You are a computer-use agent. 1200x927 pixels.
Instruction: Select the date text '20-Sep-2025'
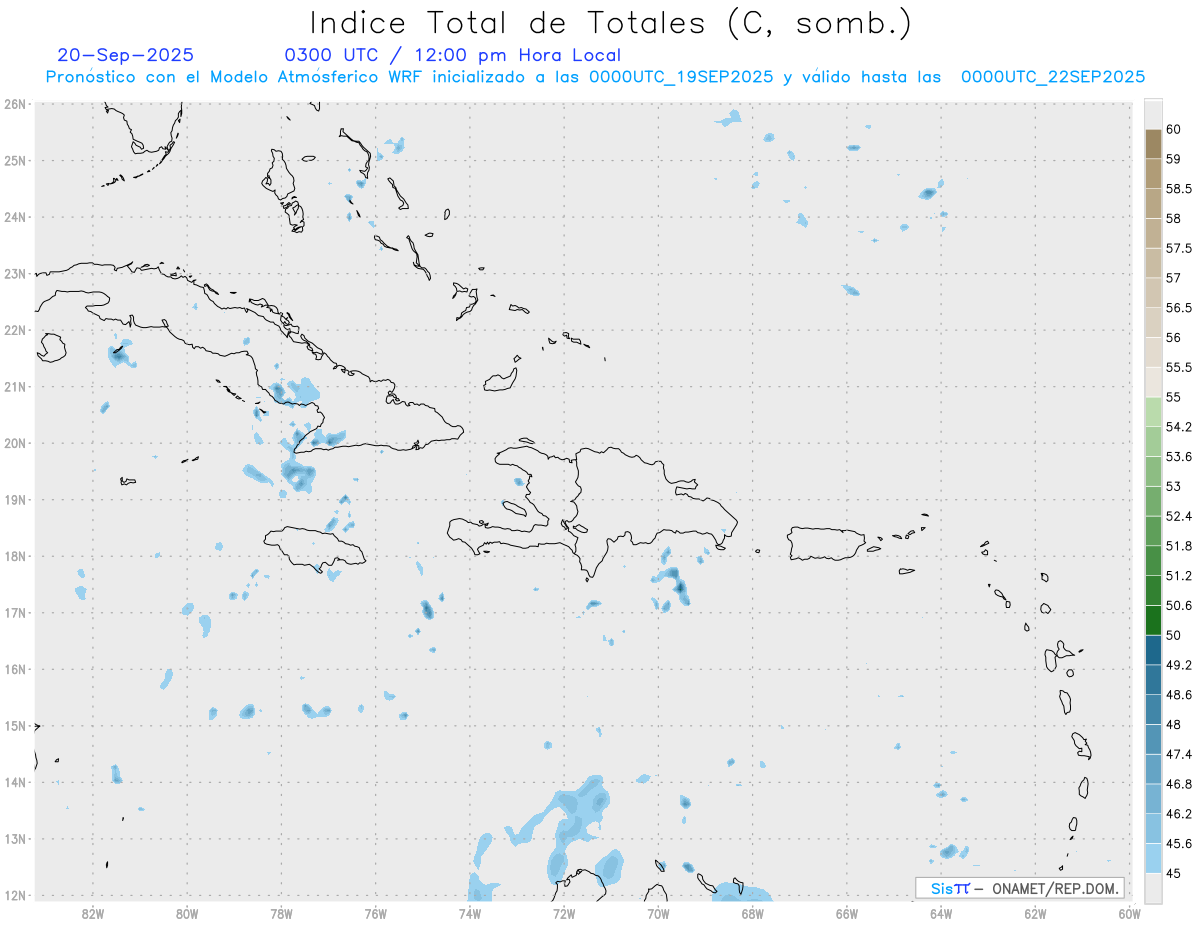[126, 55]
